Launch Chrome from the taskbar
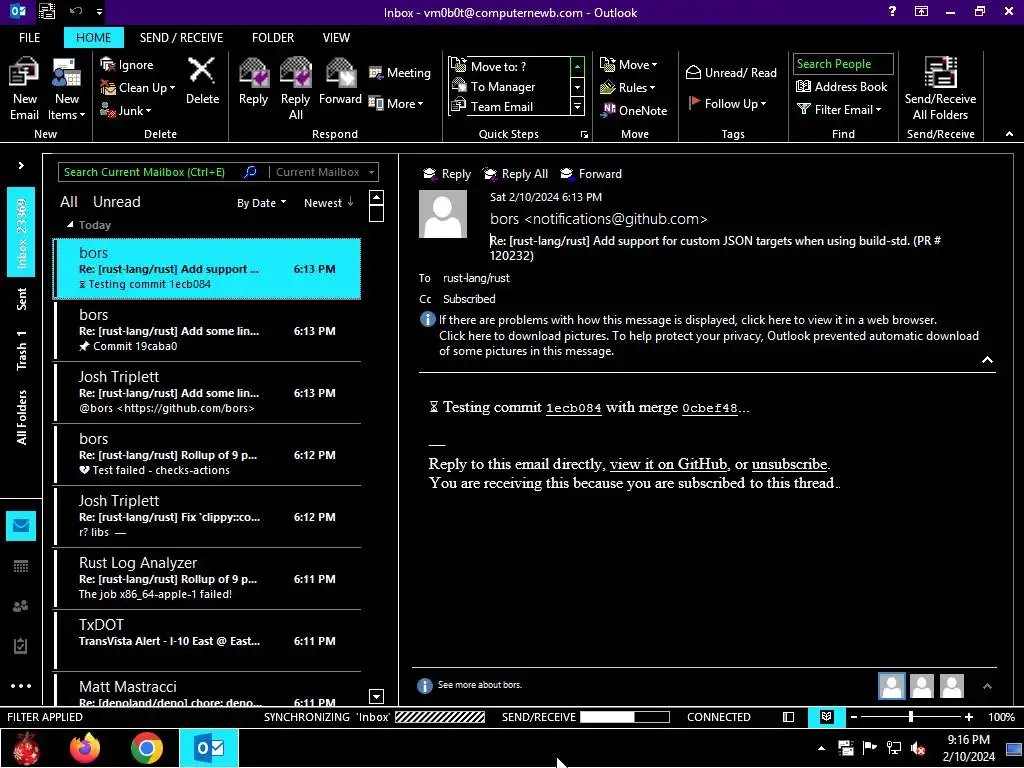The width and height of the screenshot is (1024, 768). click(x=147, y=748)
